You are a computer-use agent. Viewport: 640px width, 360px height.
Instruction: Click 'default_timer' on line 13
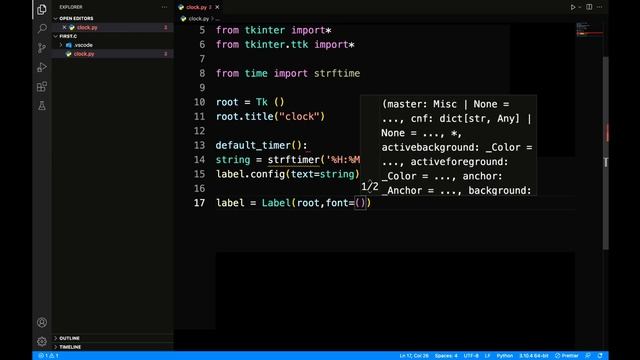pyautogui.click(x=253, y=145)
